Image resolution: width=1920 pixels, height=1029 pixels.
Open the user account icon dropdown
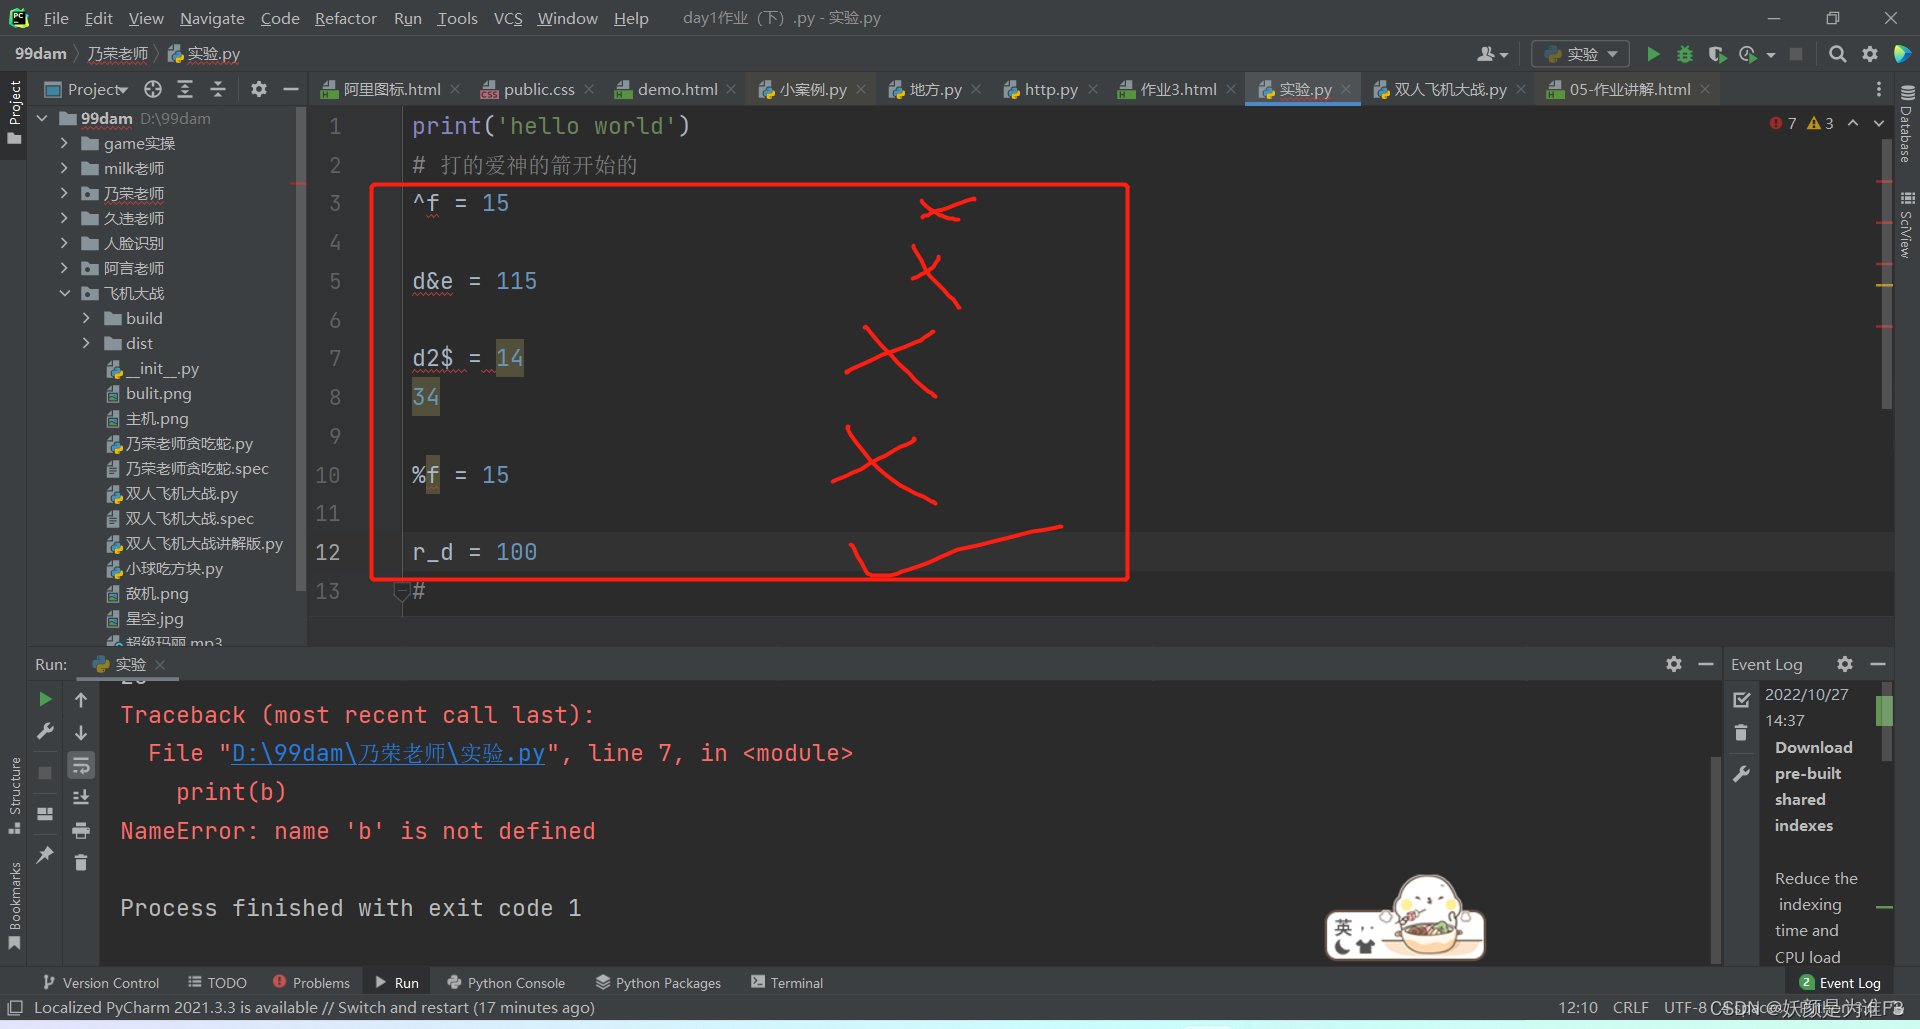click(x=1492, y=54)
